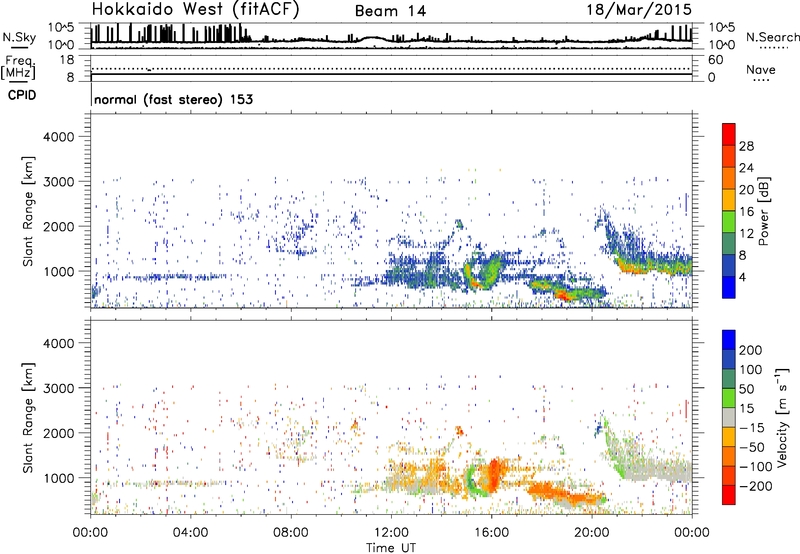The width and height of the screenshot is (800, 554).
Task: Click the "Power [dB]" colorbar title
Action: pyautogui.click(x=763, y=211)
